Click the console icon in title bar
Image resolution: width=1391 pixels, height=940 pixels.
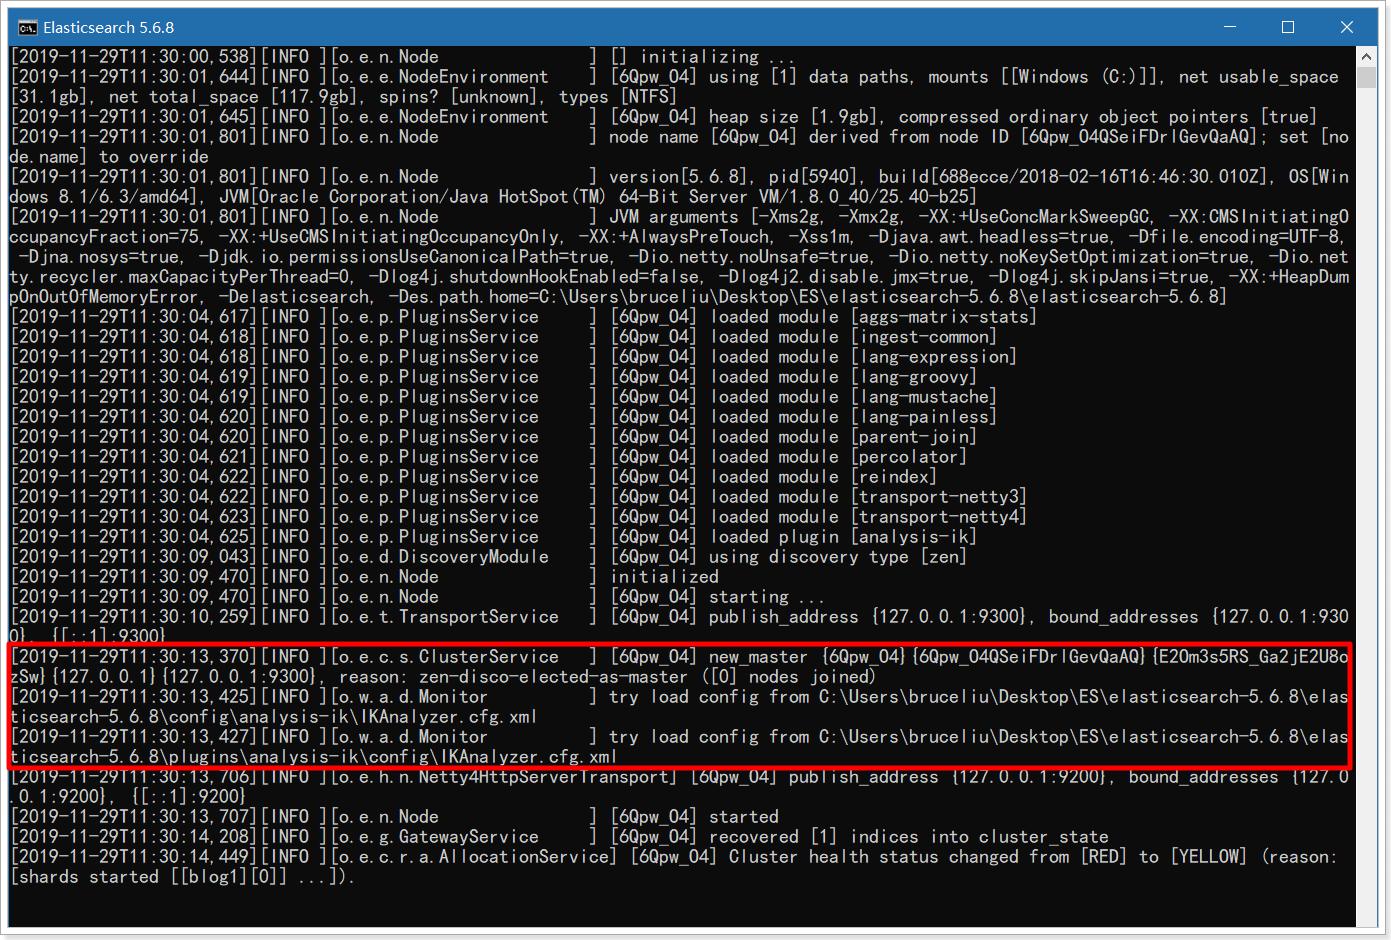coord(27,27)
